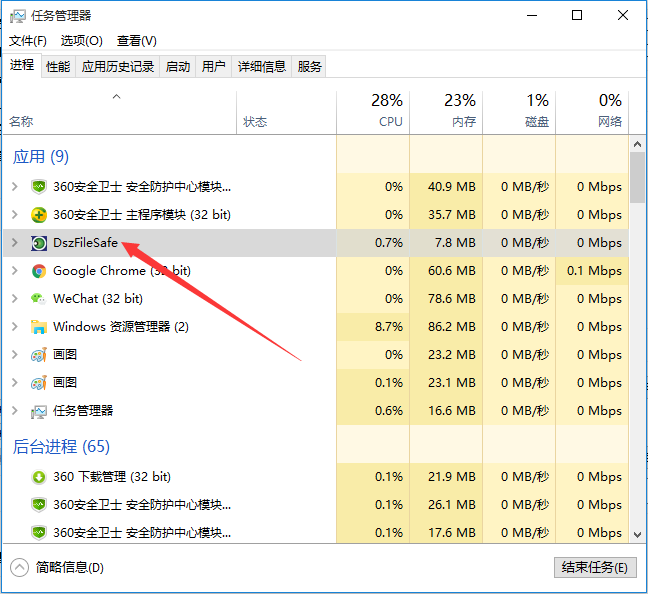Viewport: 648px width, 594px height.
Task: Click the 360 下载管理 icon
Action: [x=39, y=477]
